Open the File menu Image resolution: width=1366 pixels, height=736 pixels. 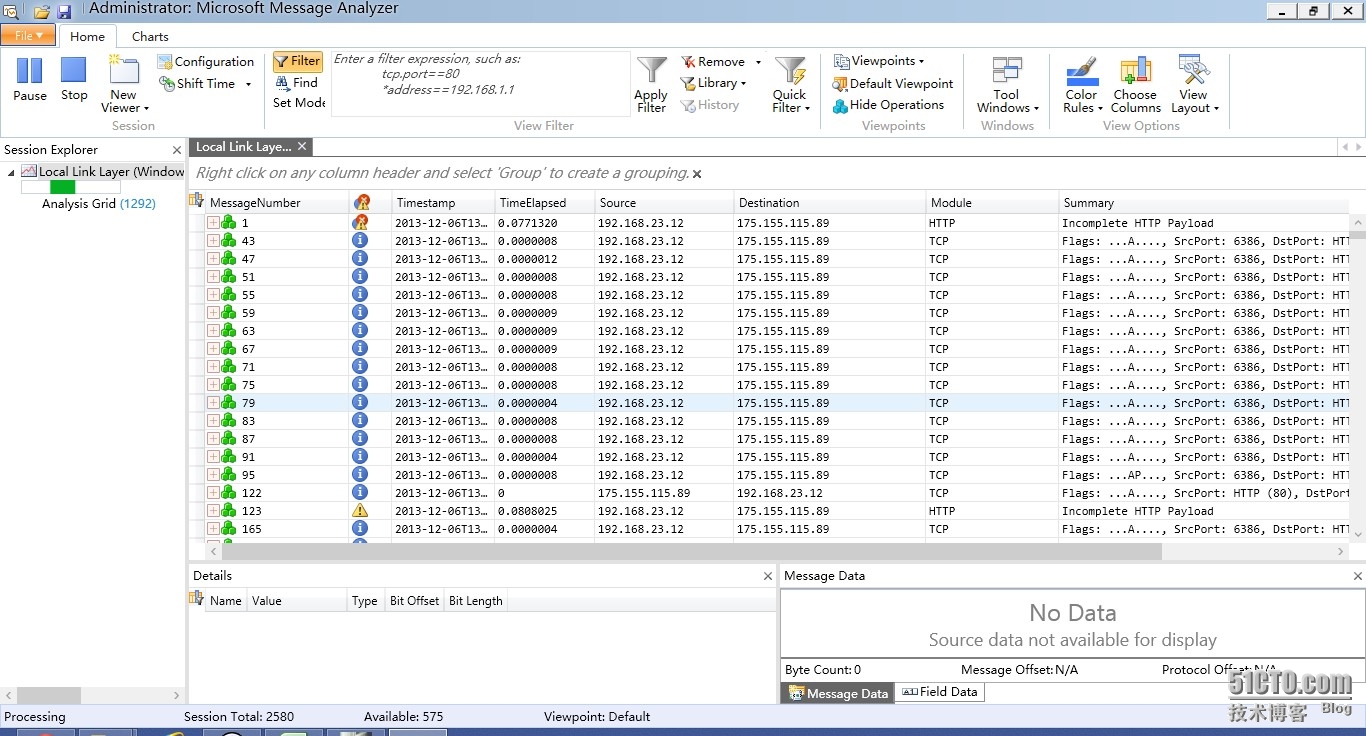click(27, 36)
